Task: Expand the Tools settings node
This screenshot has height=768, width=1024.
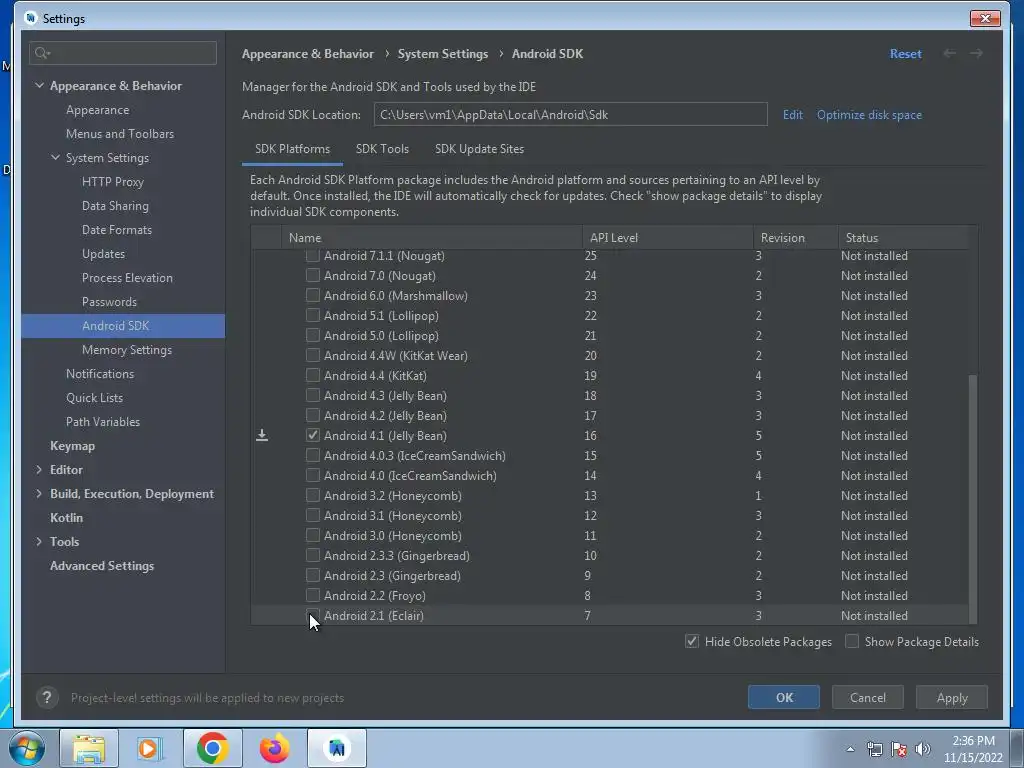Action: point(39,541)
